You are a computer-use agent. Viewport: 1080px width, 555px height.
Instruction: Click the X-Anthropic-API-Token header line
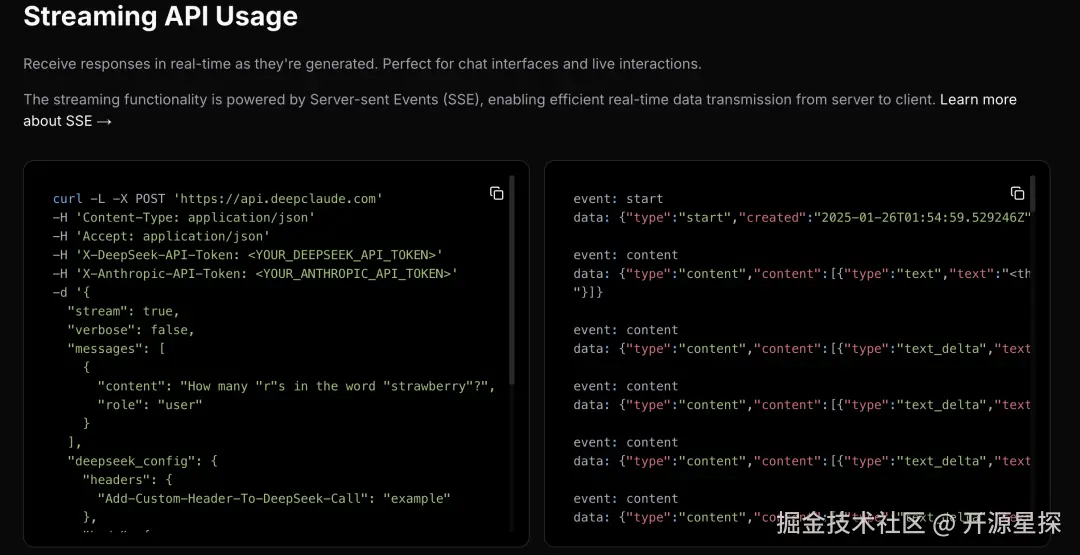pos(256,273)
